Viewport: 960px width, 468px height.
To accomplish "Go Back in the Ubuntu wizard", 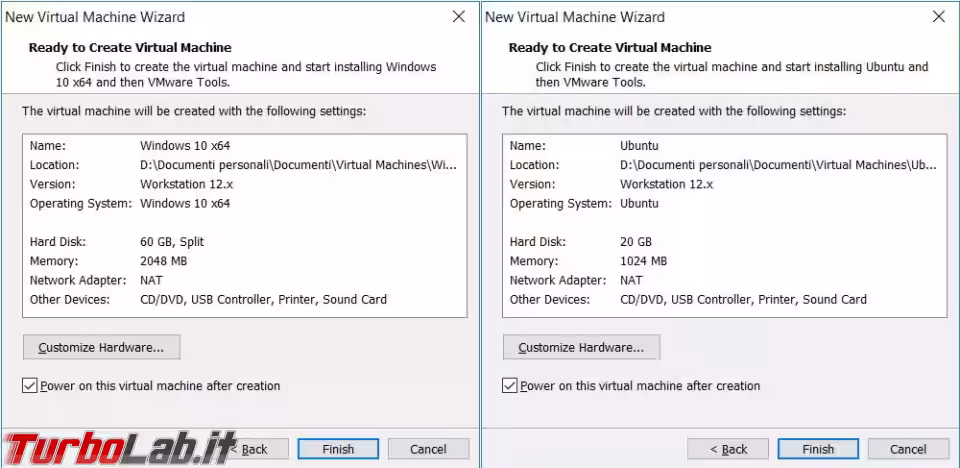I will coord(728,449).
